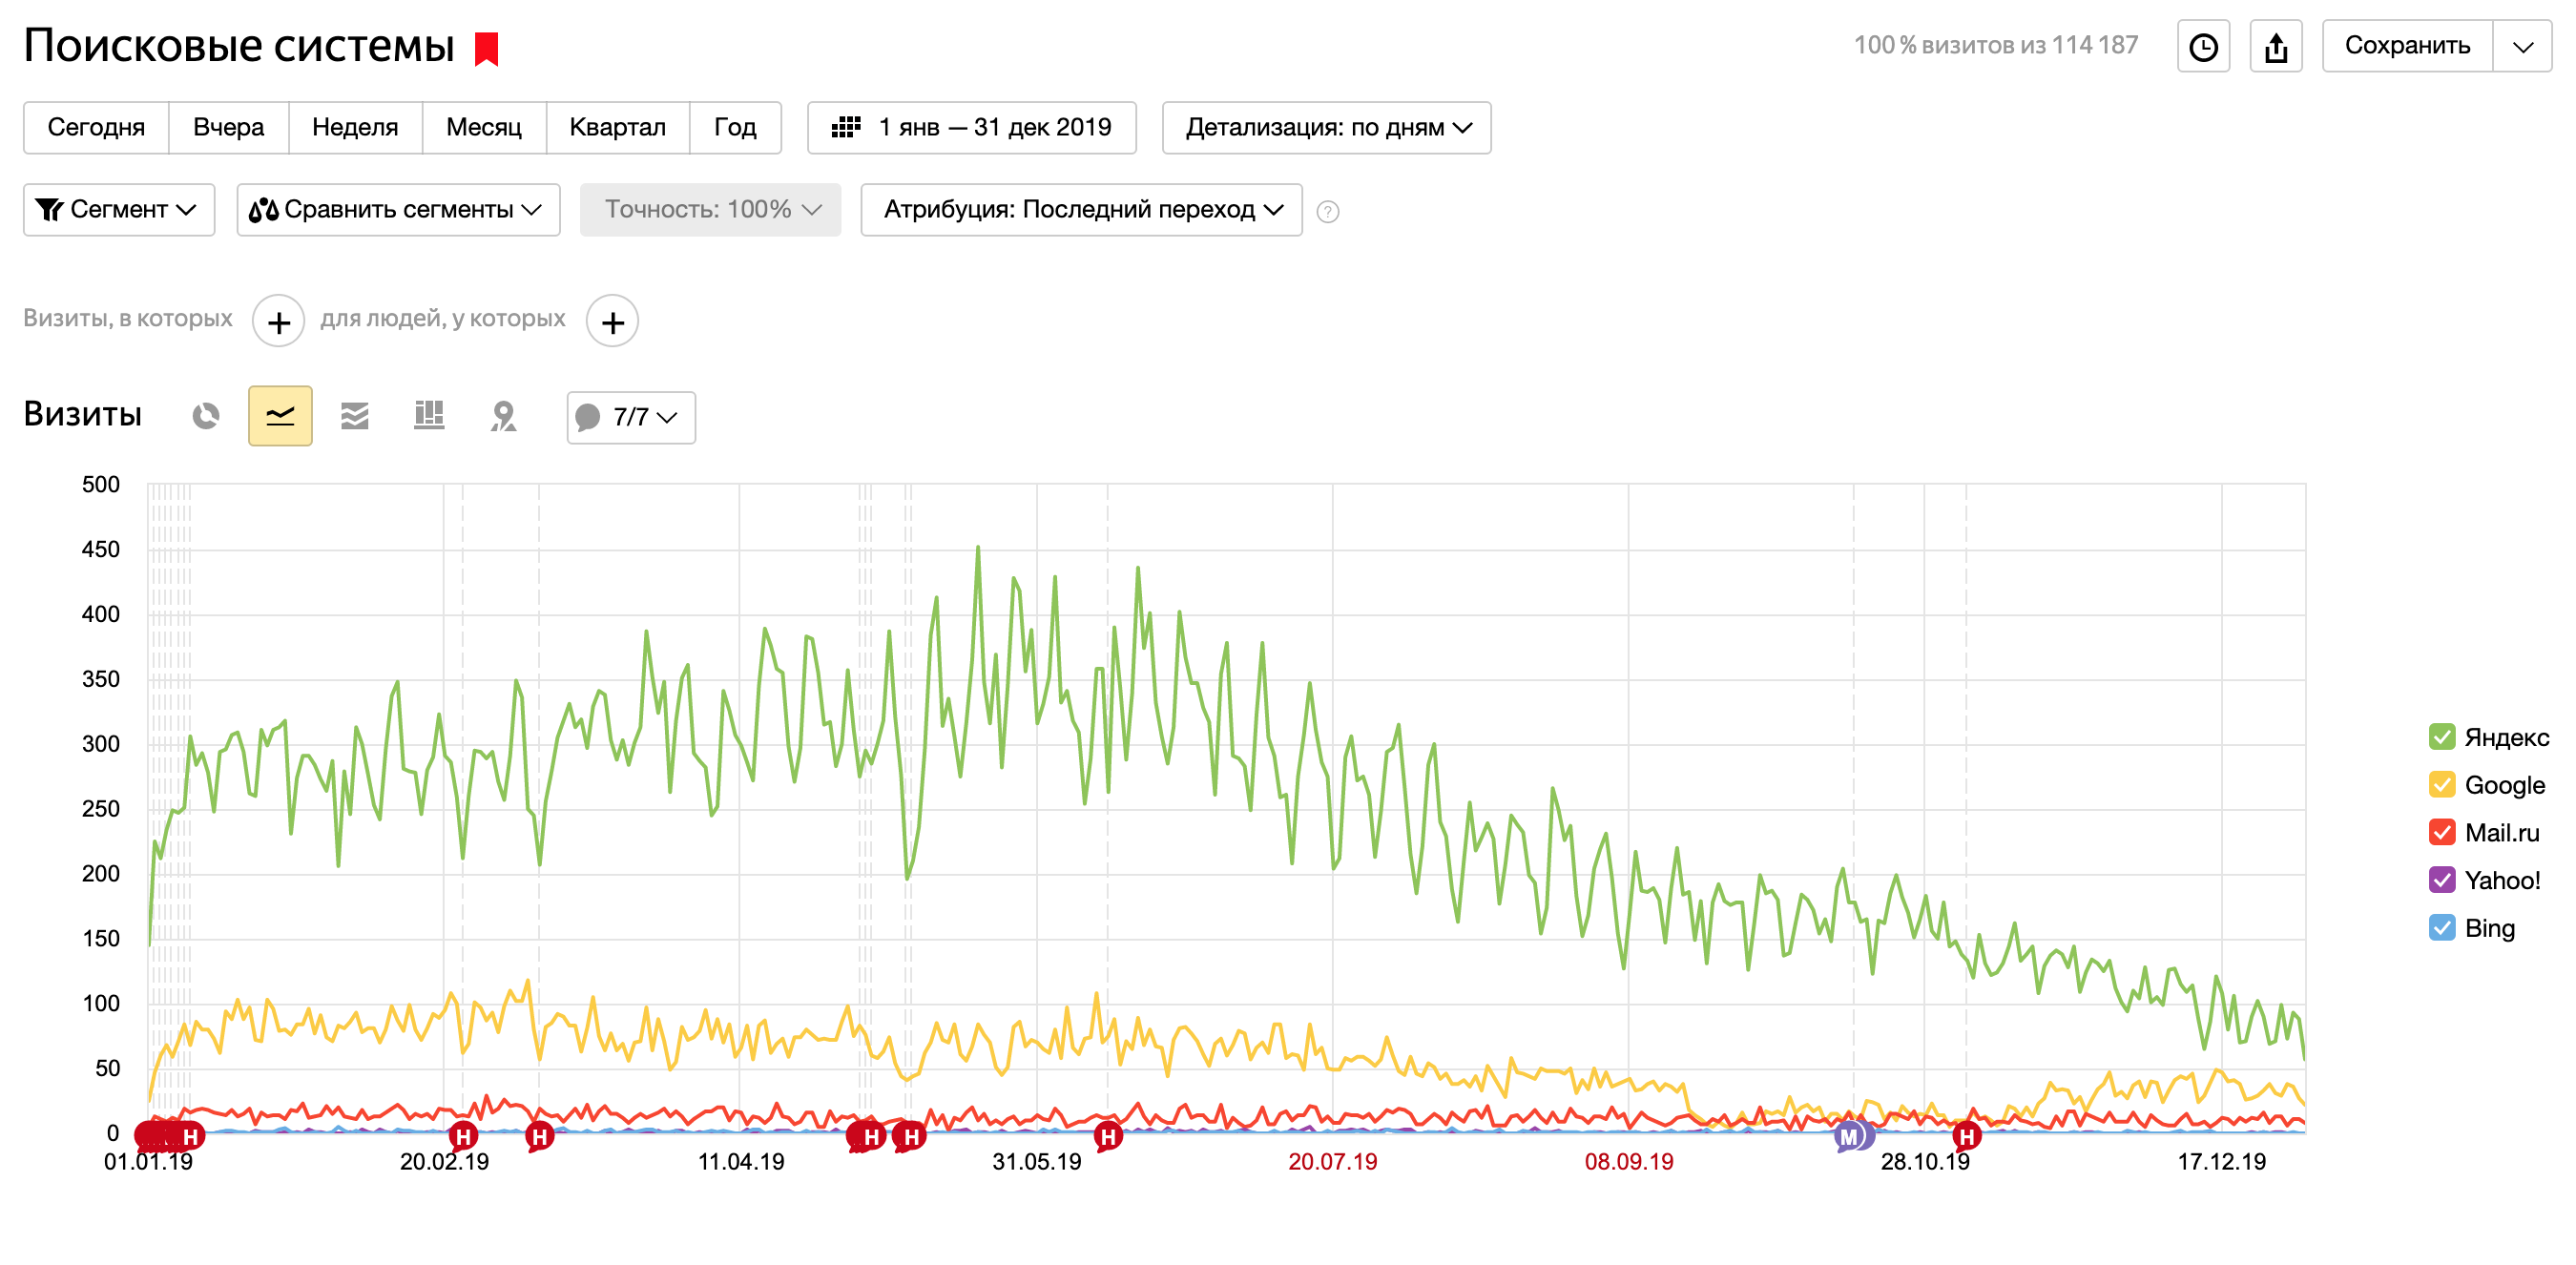
Task: Select the Неделя period tab
Action: coord(354,128)
